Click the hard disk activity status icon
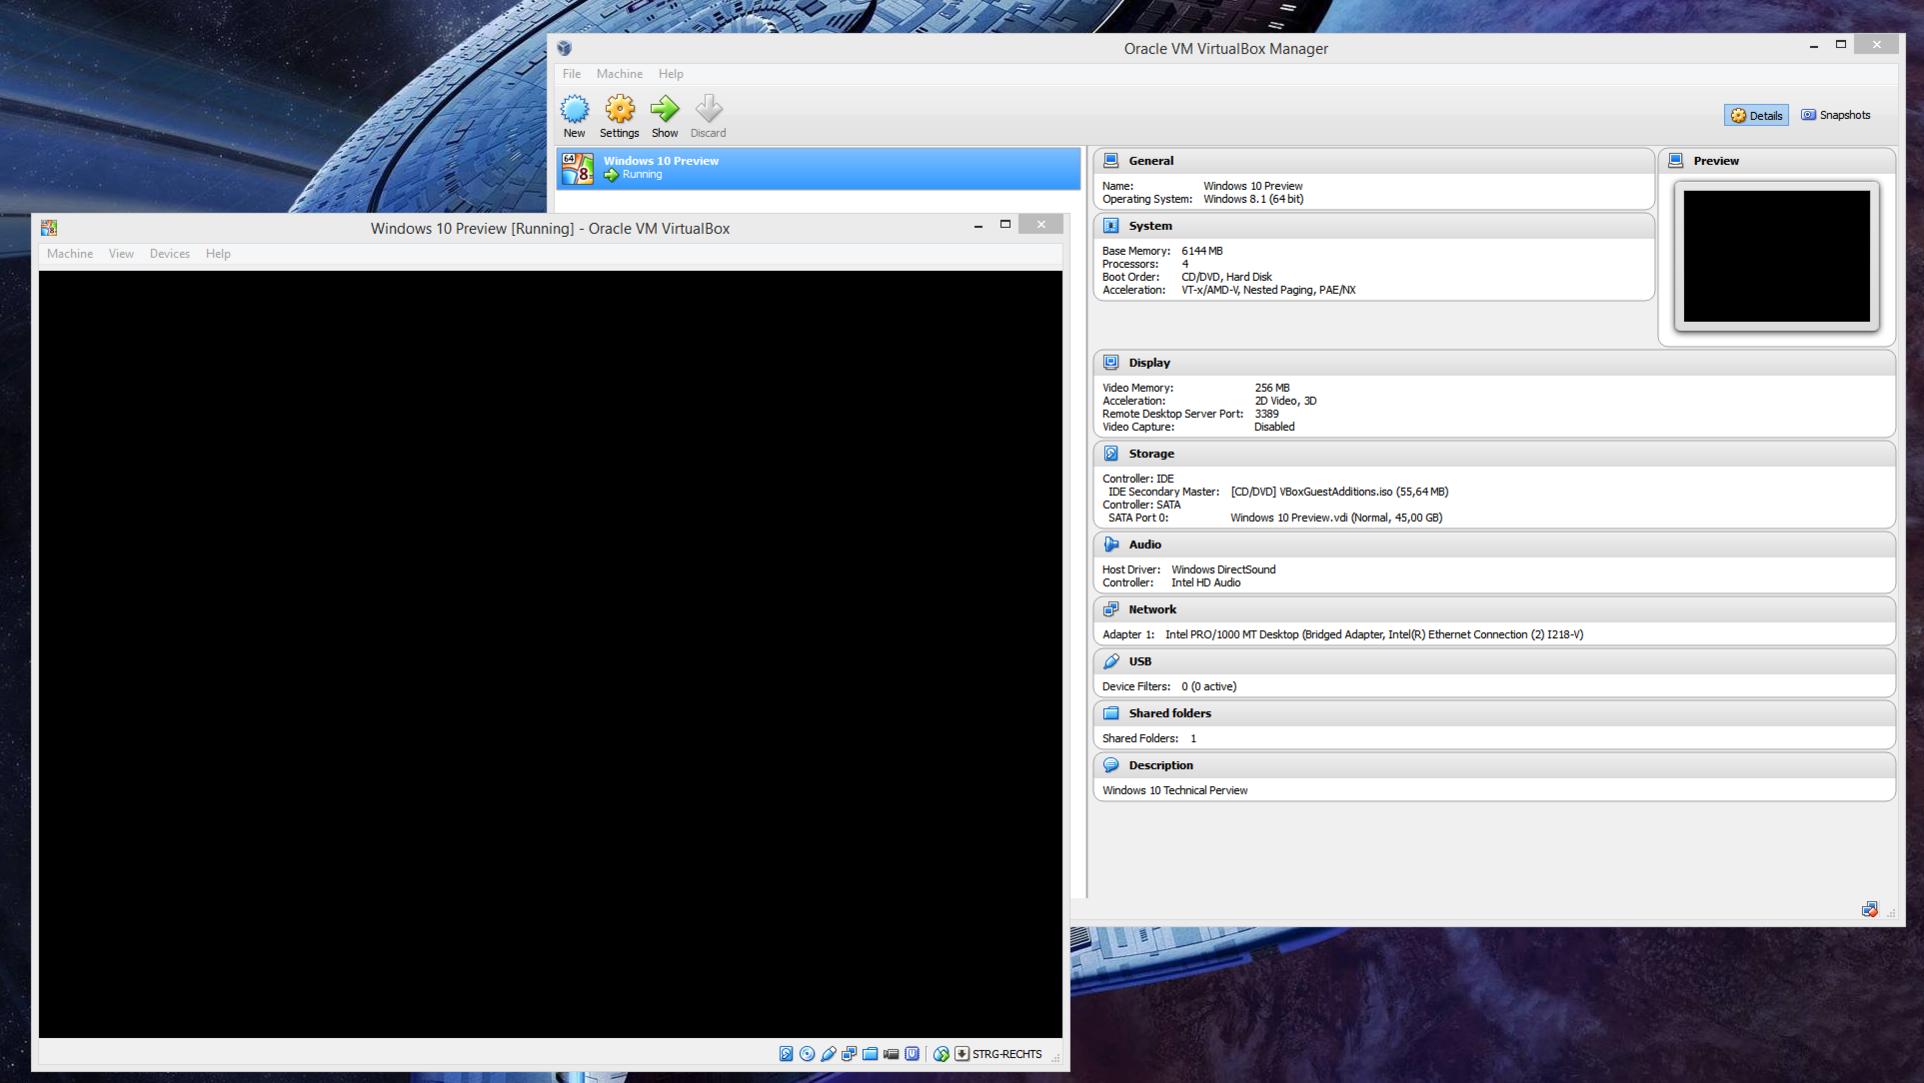The width and height of the screenshot is (1924, 1083). [786, 1054]
